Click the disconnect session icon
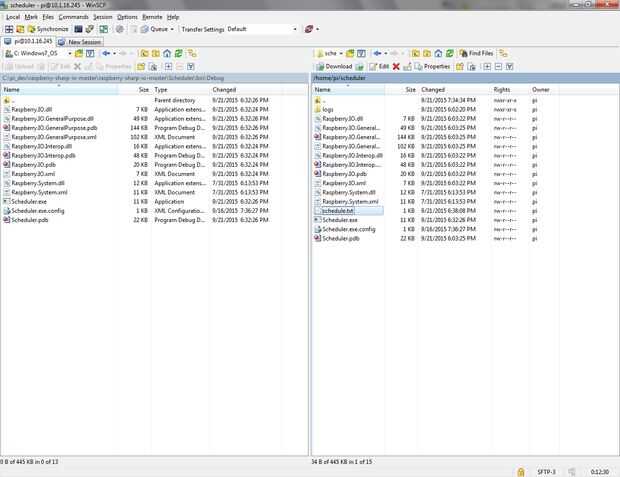This screenshot has height=477, width=620. tap(309, 29)
